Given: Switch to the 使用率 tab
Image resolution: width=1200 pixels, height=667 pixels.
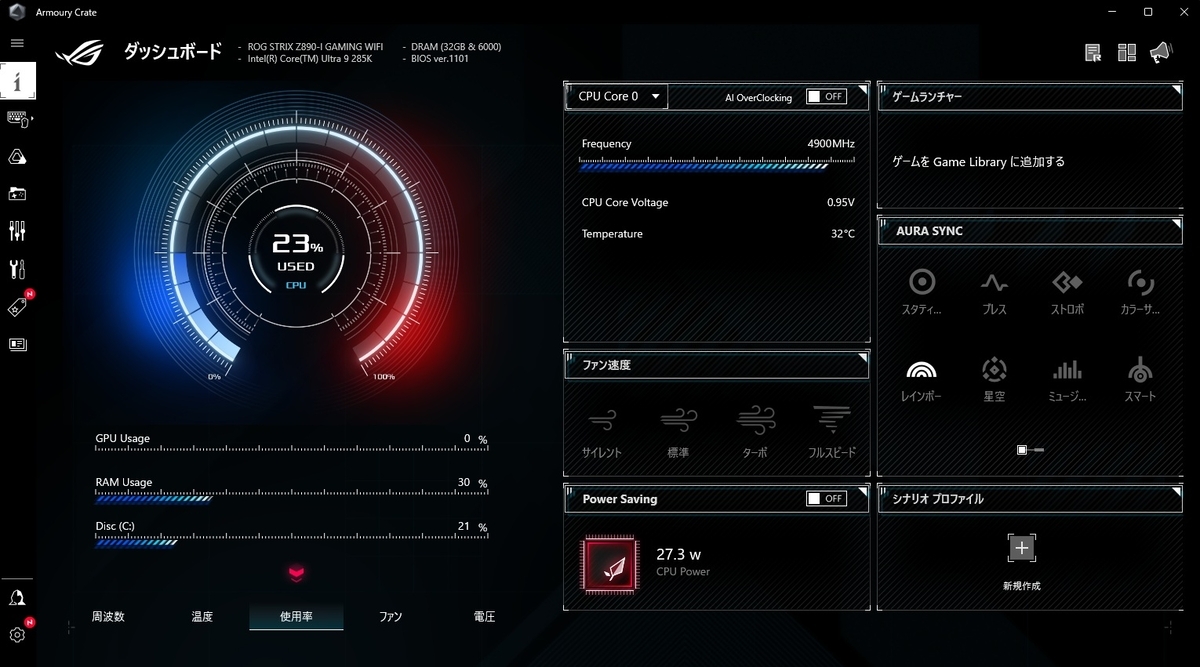Looking at the screenshot, I should (296, 617).
